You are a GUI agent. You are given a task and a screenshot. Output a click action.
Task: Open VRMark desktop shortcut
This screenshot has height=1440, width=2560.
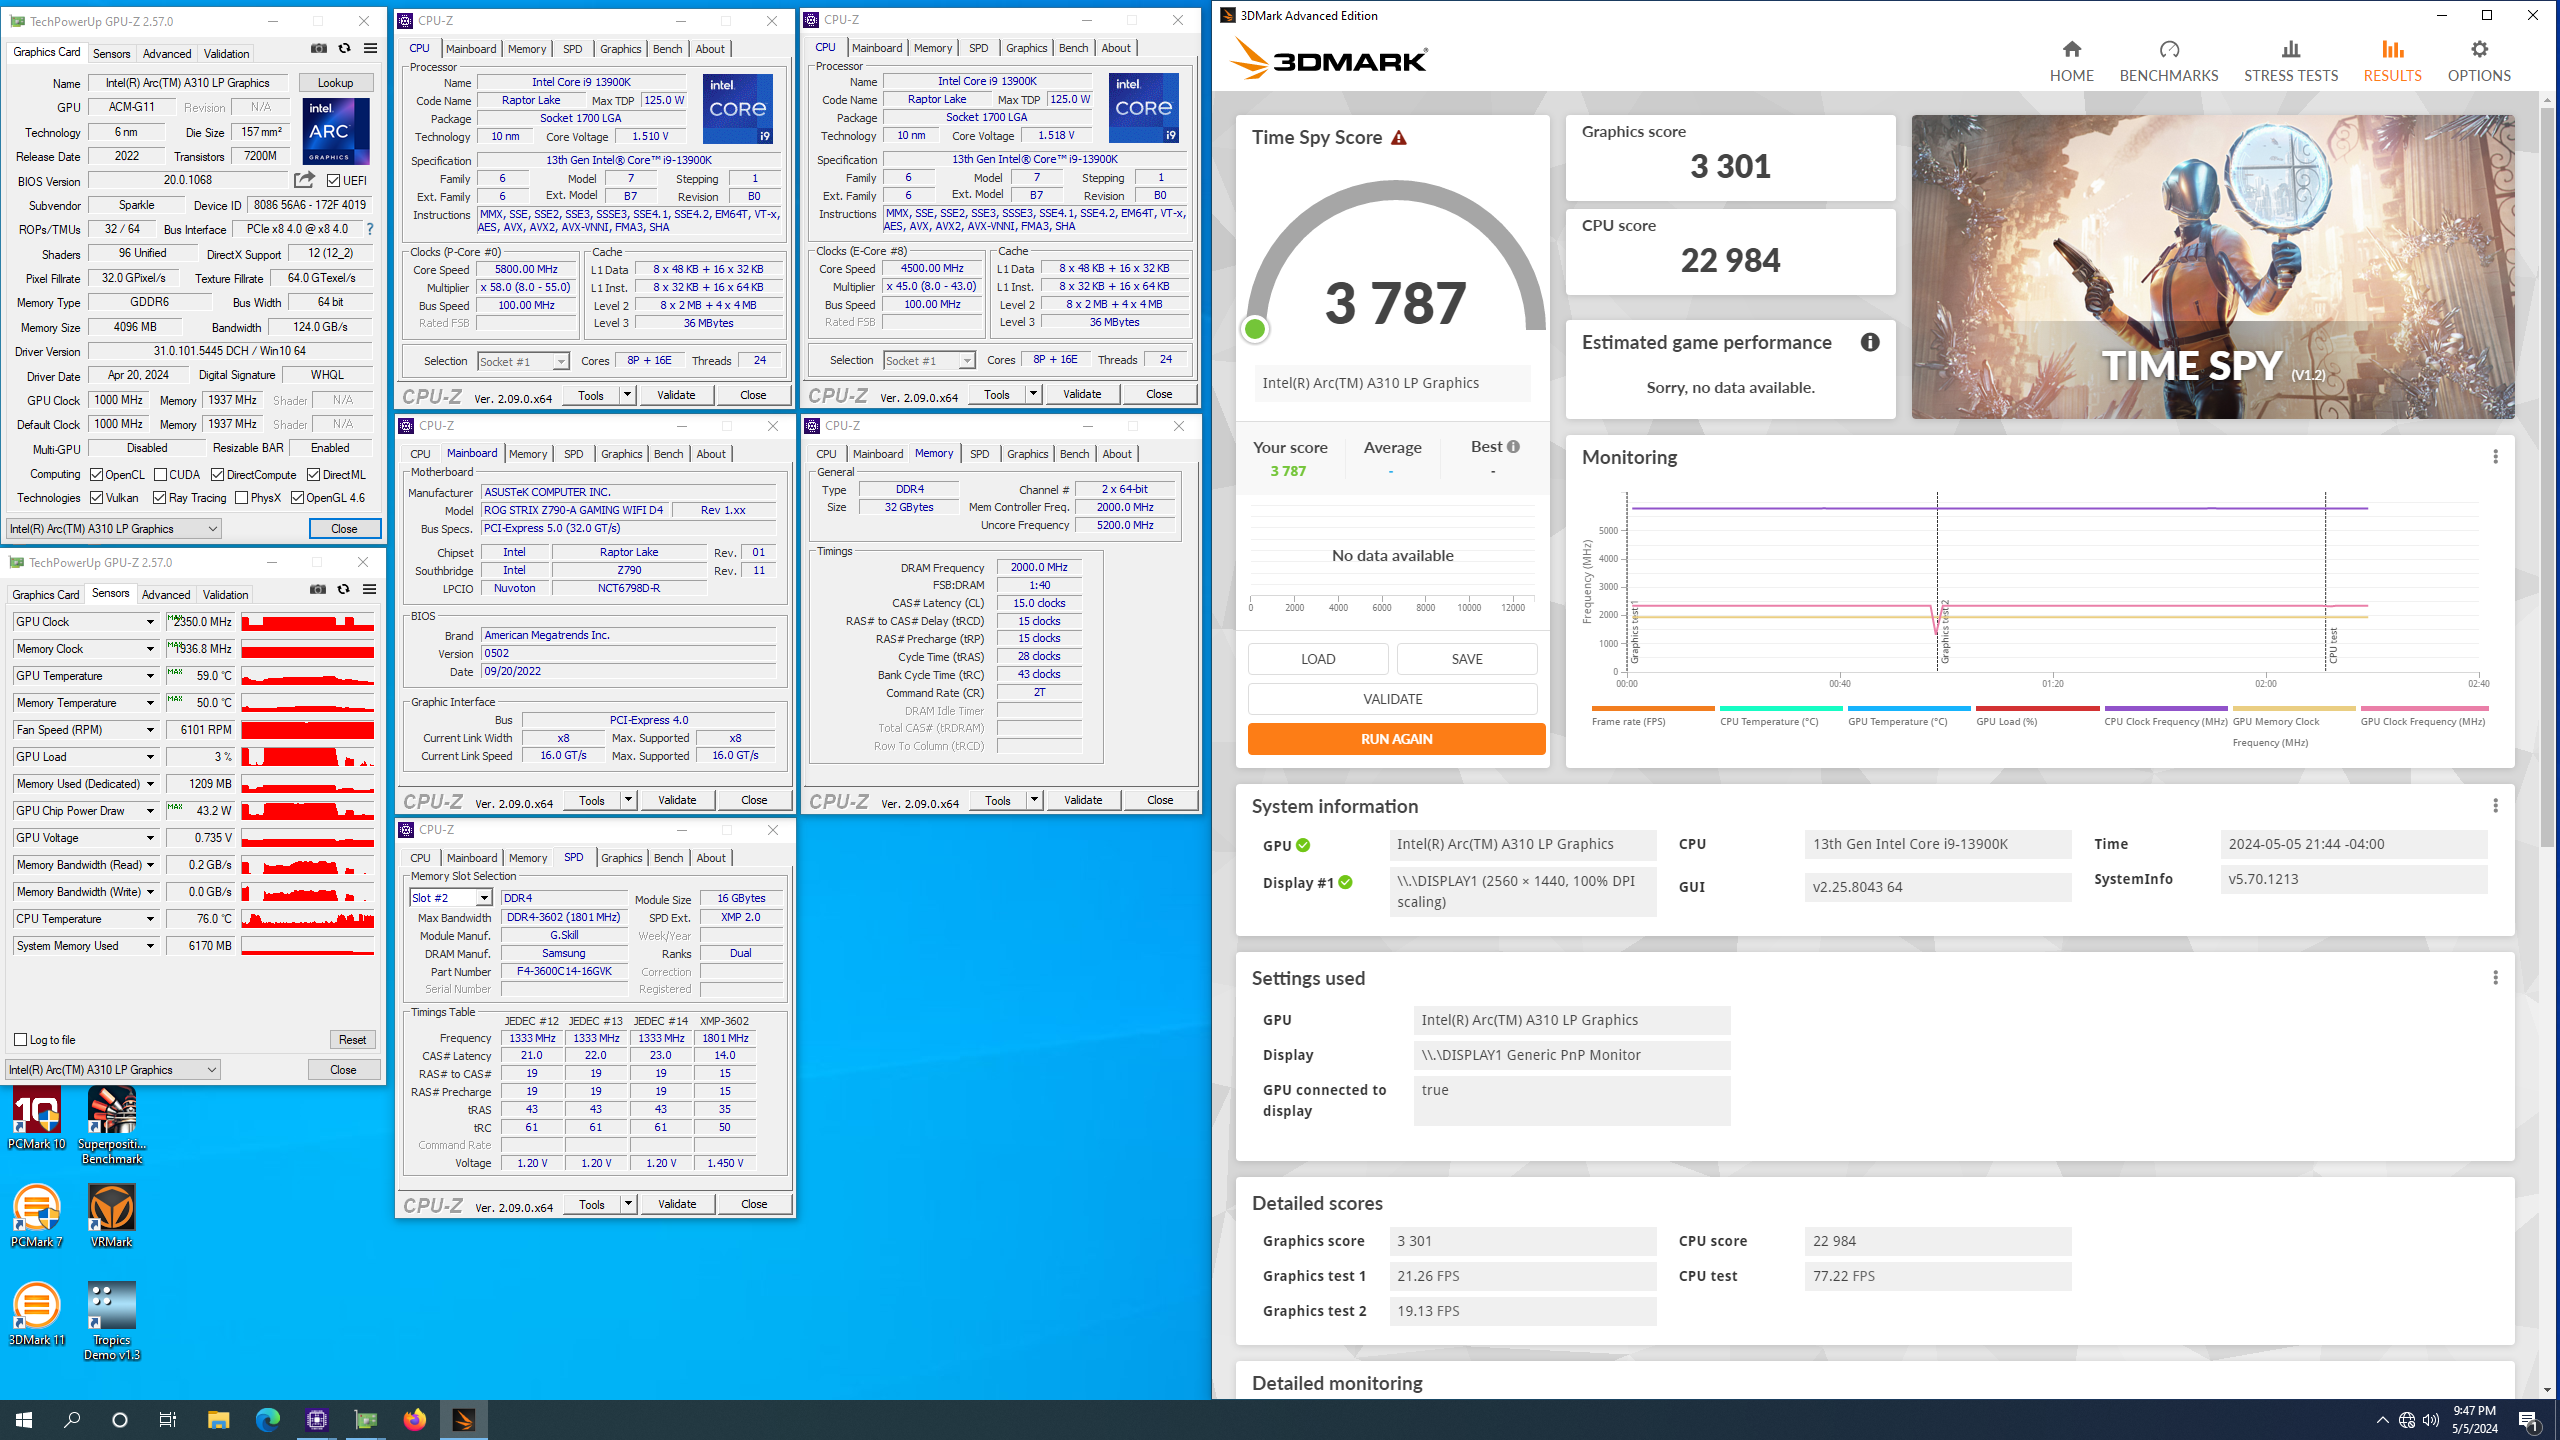coord(112,1215)
